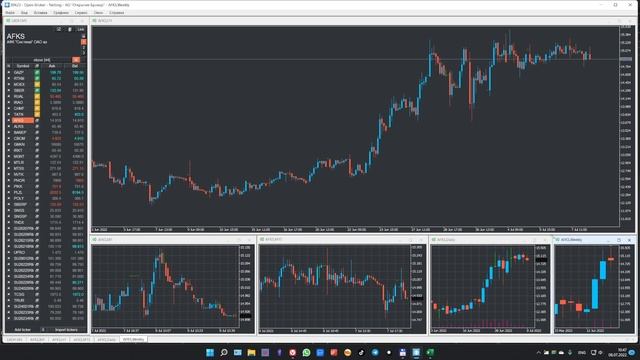Viewport: 640px width, 360px height.
Task: Activate the AFKS,Daily chart window title bar
Action: click(489, 240)
